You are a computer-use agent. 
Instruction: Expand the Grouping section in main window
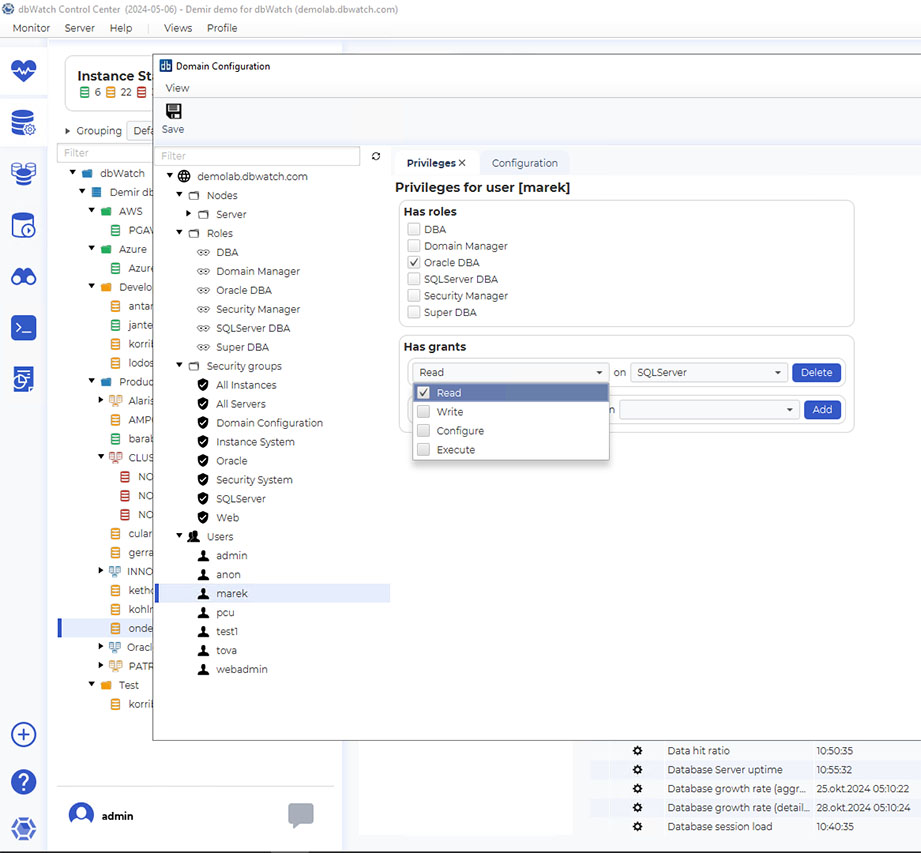[68, 130]
